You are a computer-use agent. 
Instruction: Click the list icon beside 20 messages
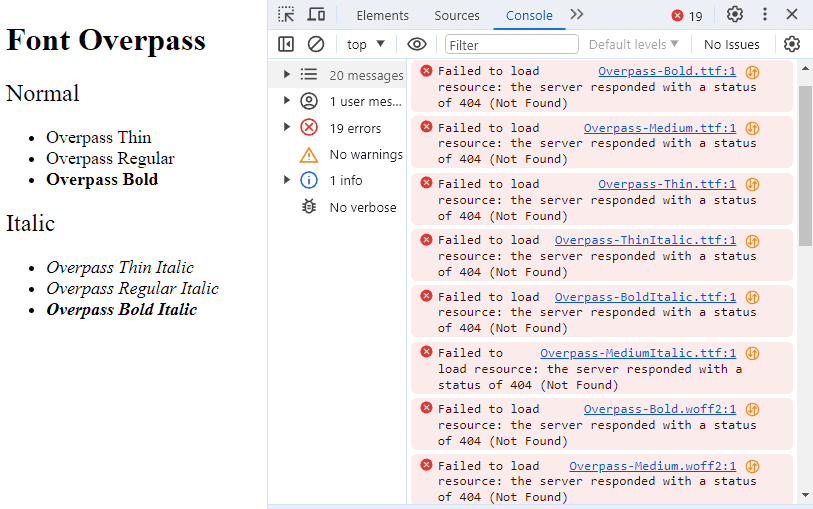309,75
